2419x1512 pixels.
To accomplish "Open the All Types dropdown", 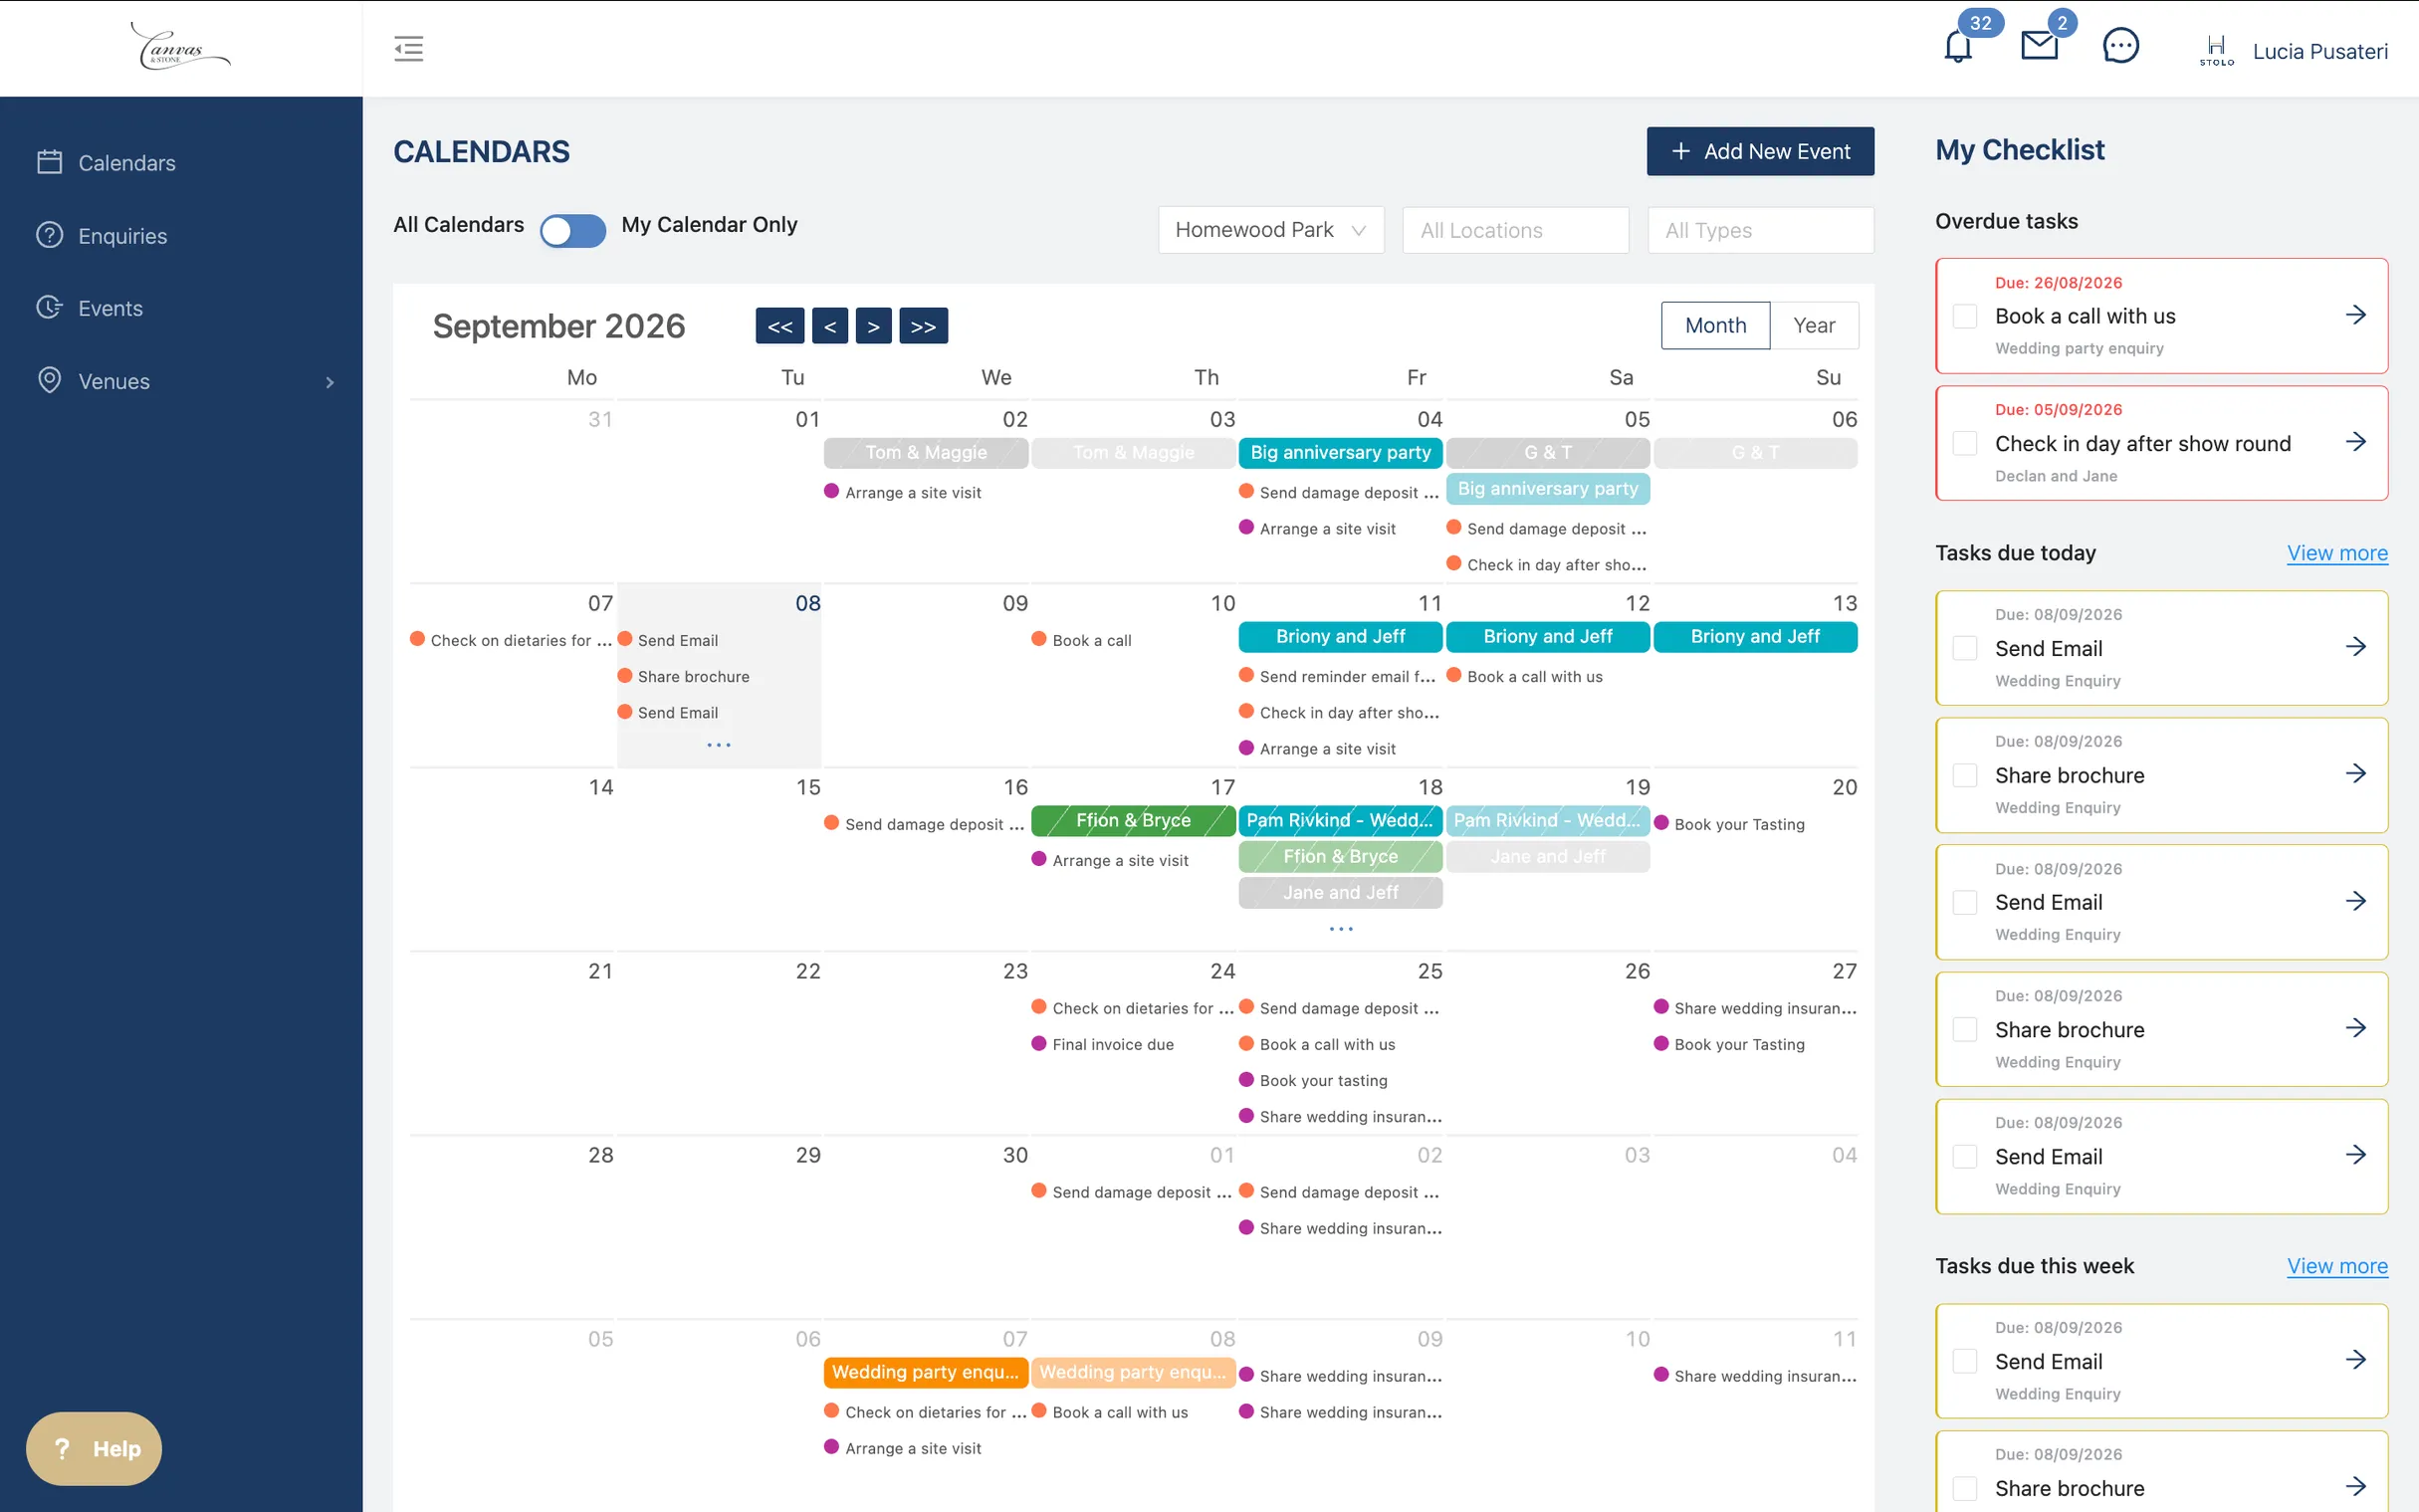I will point(1760,230).
